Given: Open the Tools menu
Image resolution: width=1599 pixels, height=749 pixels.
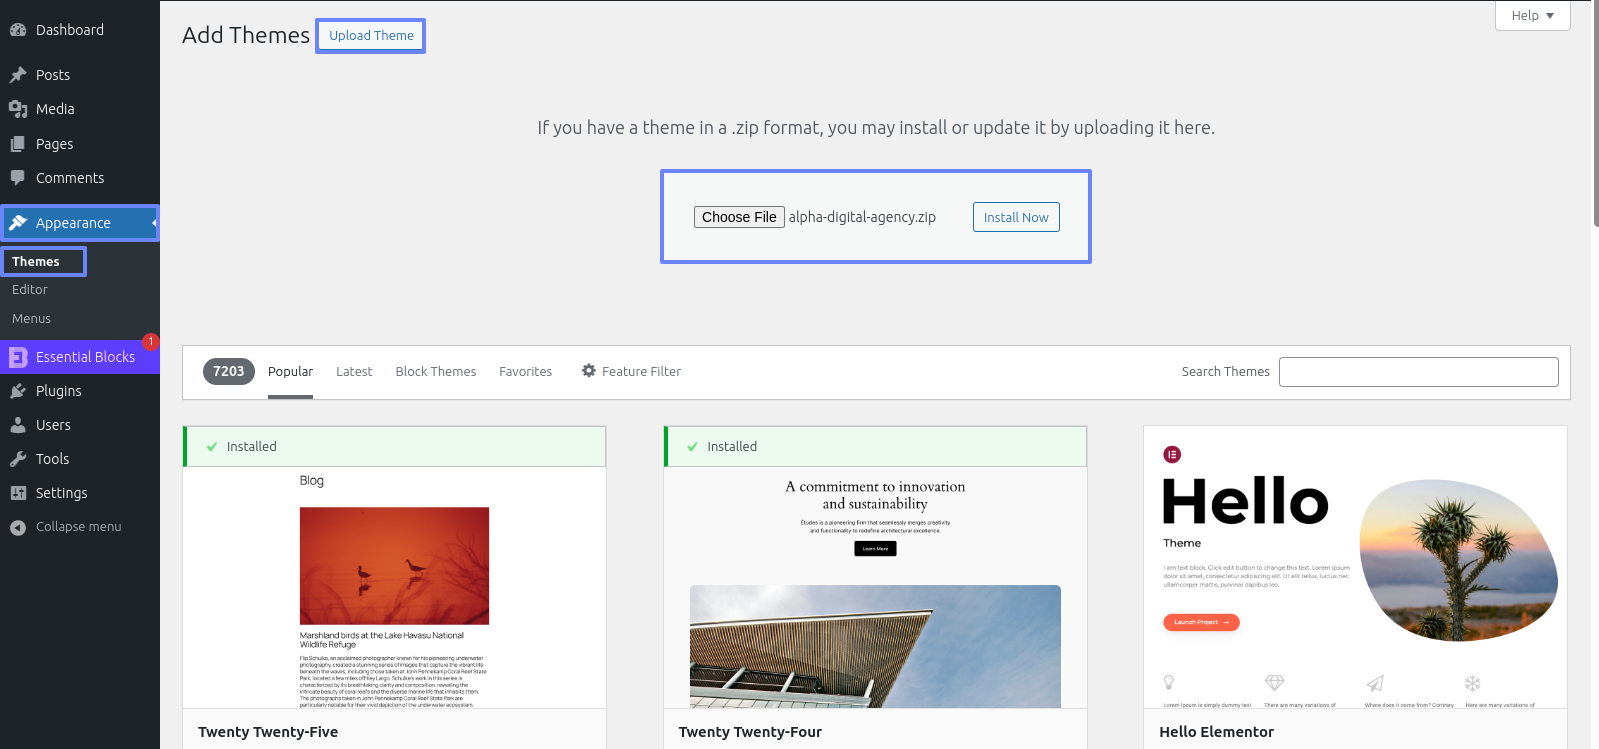Looking at the screenshot, I should (x=80, y=459).
